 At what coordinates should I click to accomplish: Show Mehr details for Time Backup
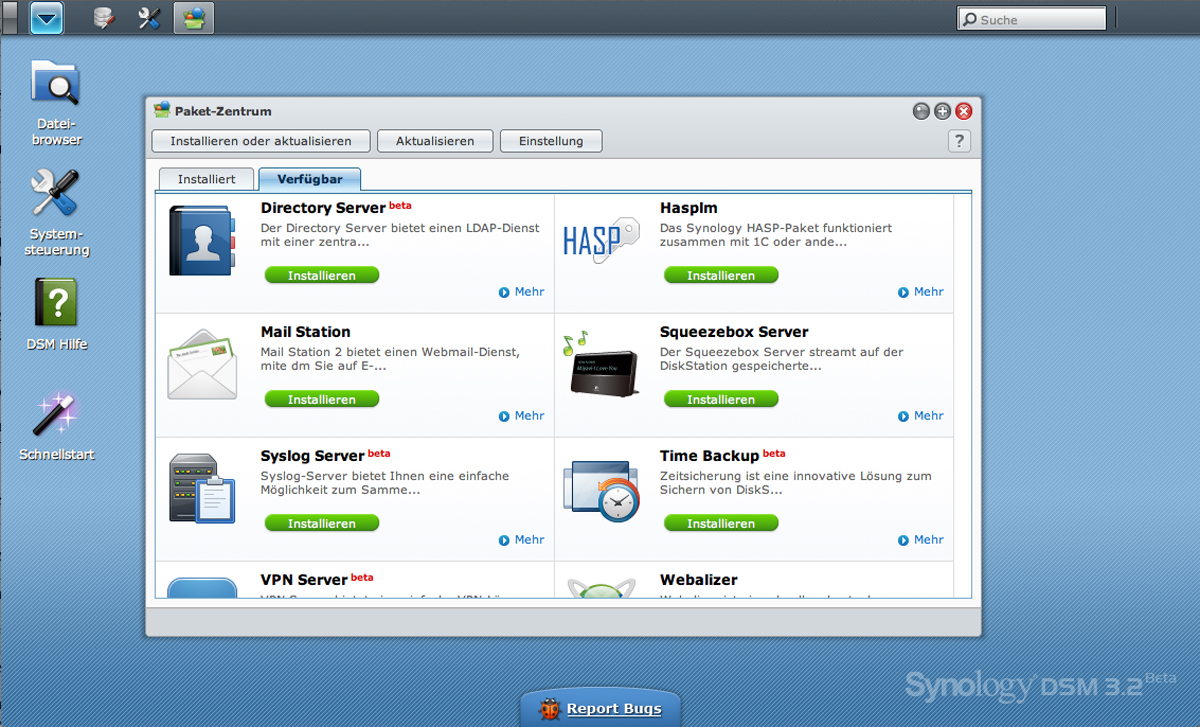921,540
